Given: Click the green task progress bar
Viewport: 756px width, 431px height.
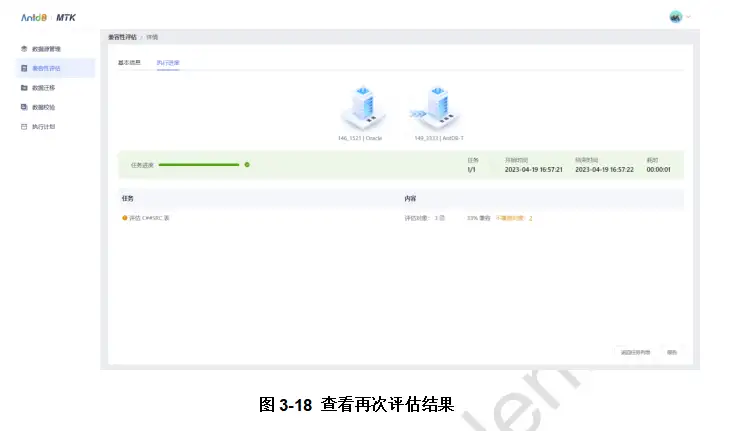Looking at the screenshot, I should [199, 165].
